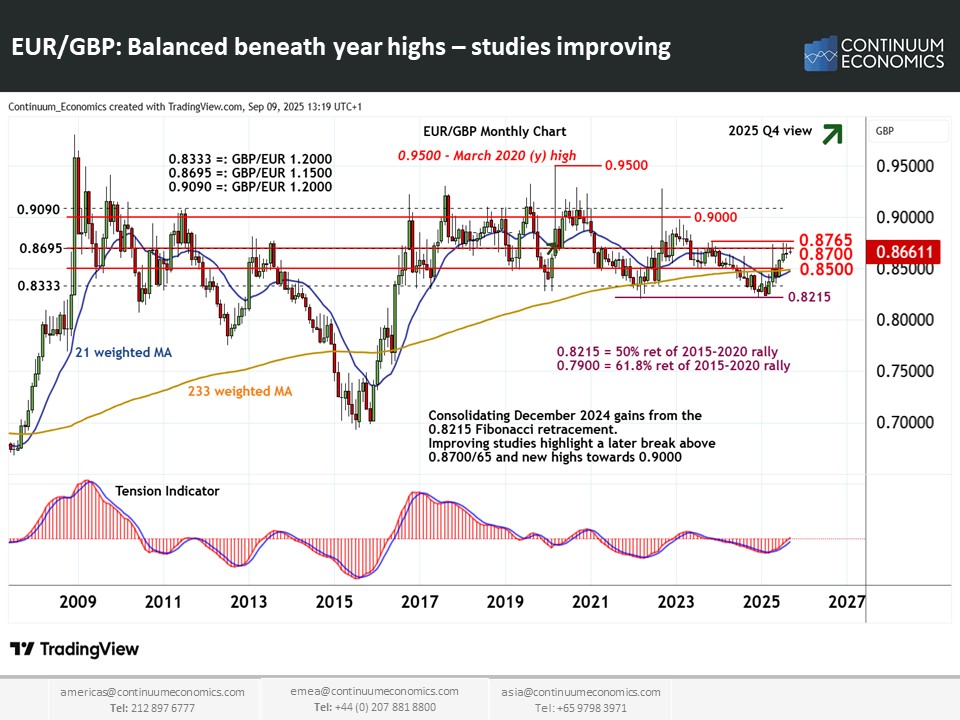Click the green 2025 Q4 view arrow
The image size is (960, 720).
(833, 133)
